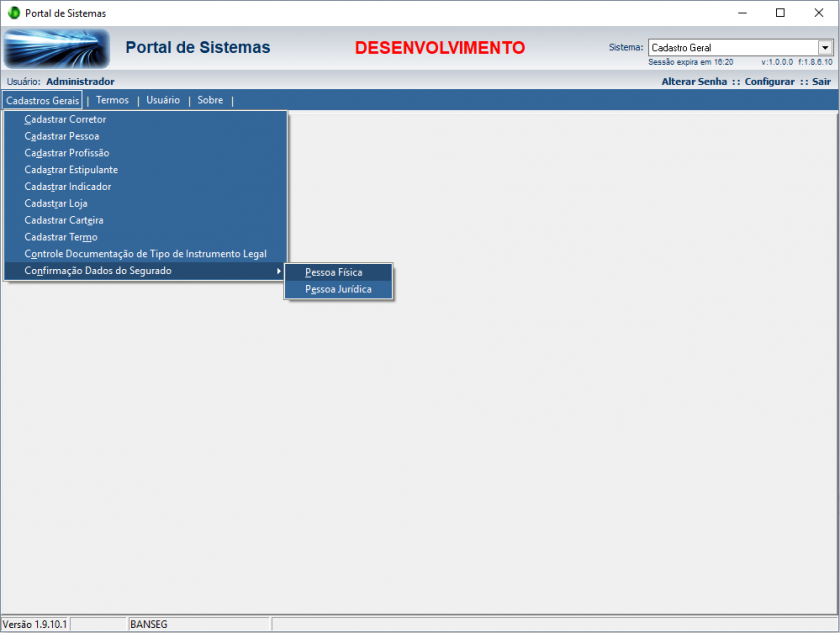Screen dimensions: 840x633
Task: Choose Cadastrar Indicador in the menu
Action: pos(67,186)
